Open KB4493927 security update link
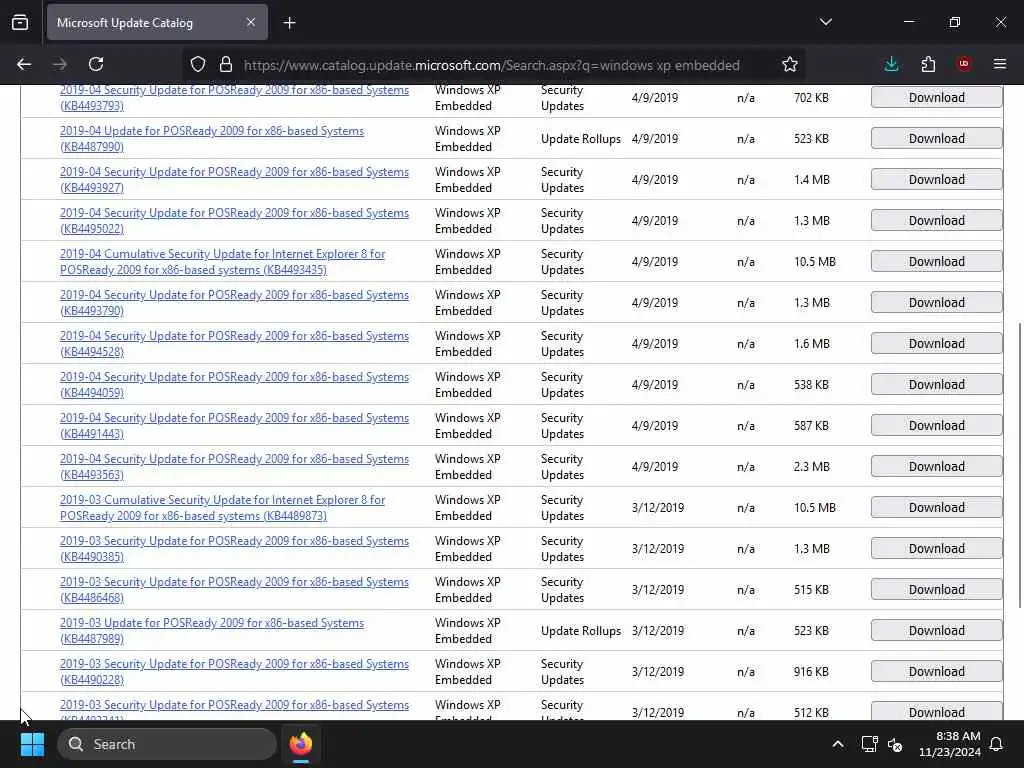 (x=234, y=180)
